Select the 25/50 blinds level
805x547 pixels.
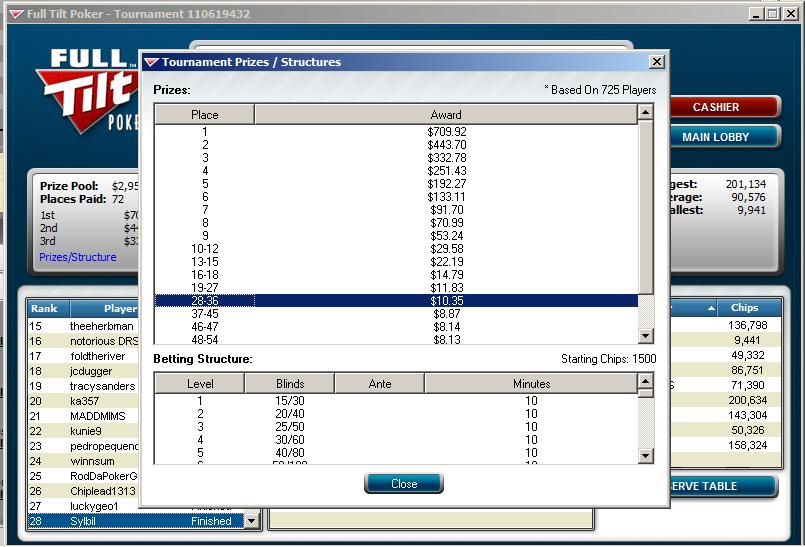[396, 427]
